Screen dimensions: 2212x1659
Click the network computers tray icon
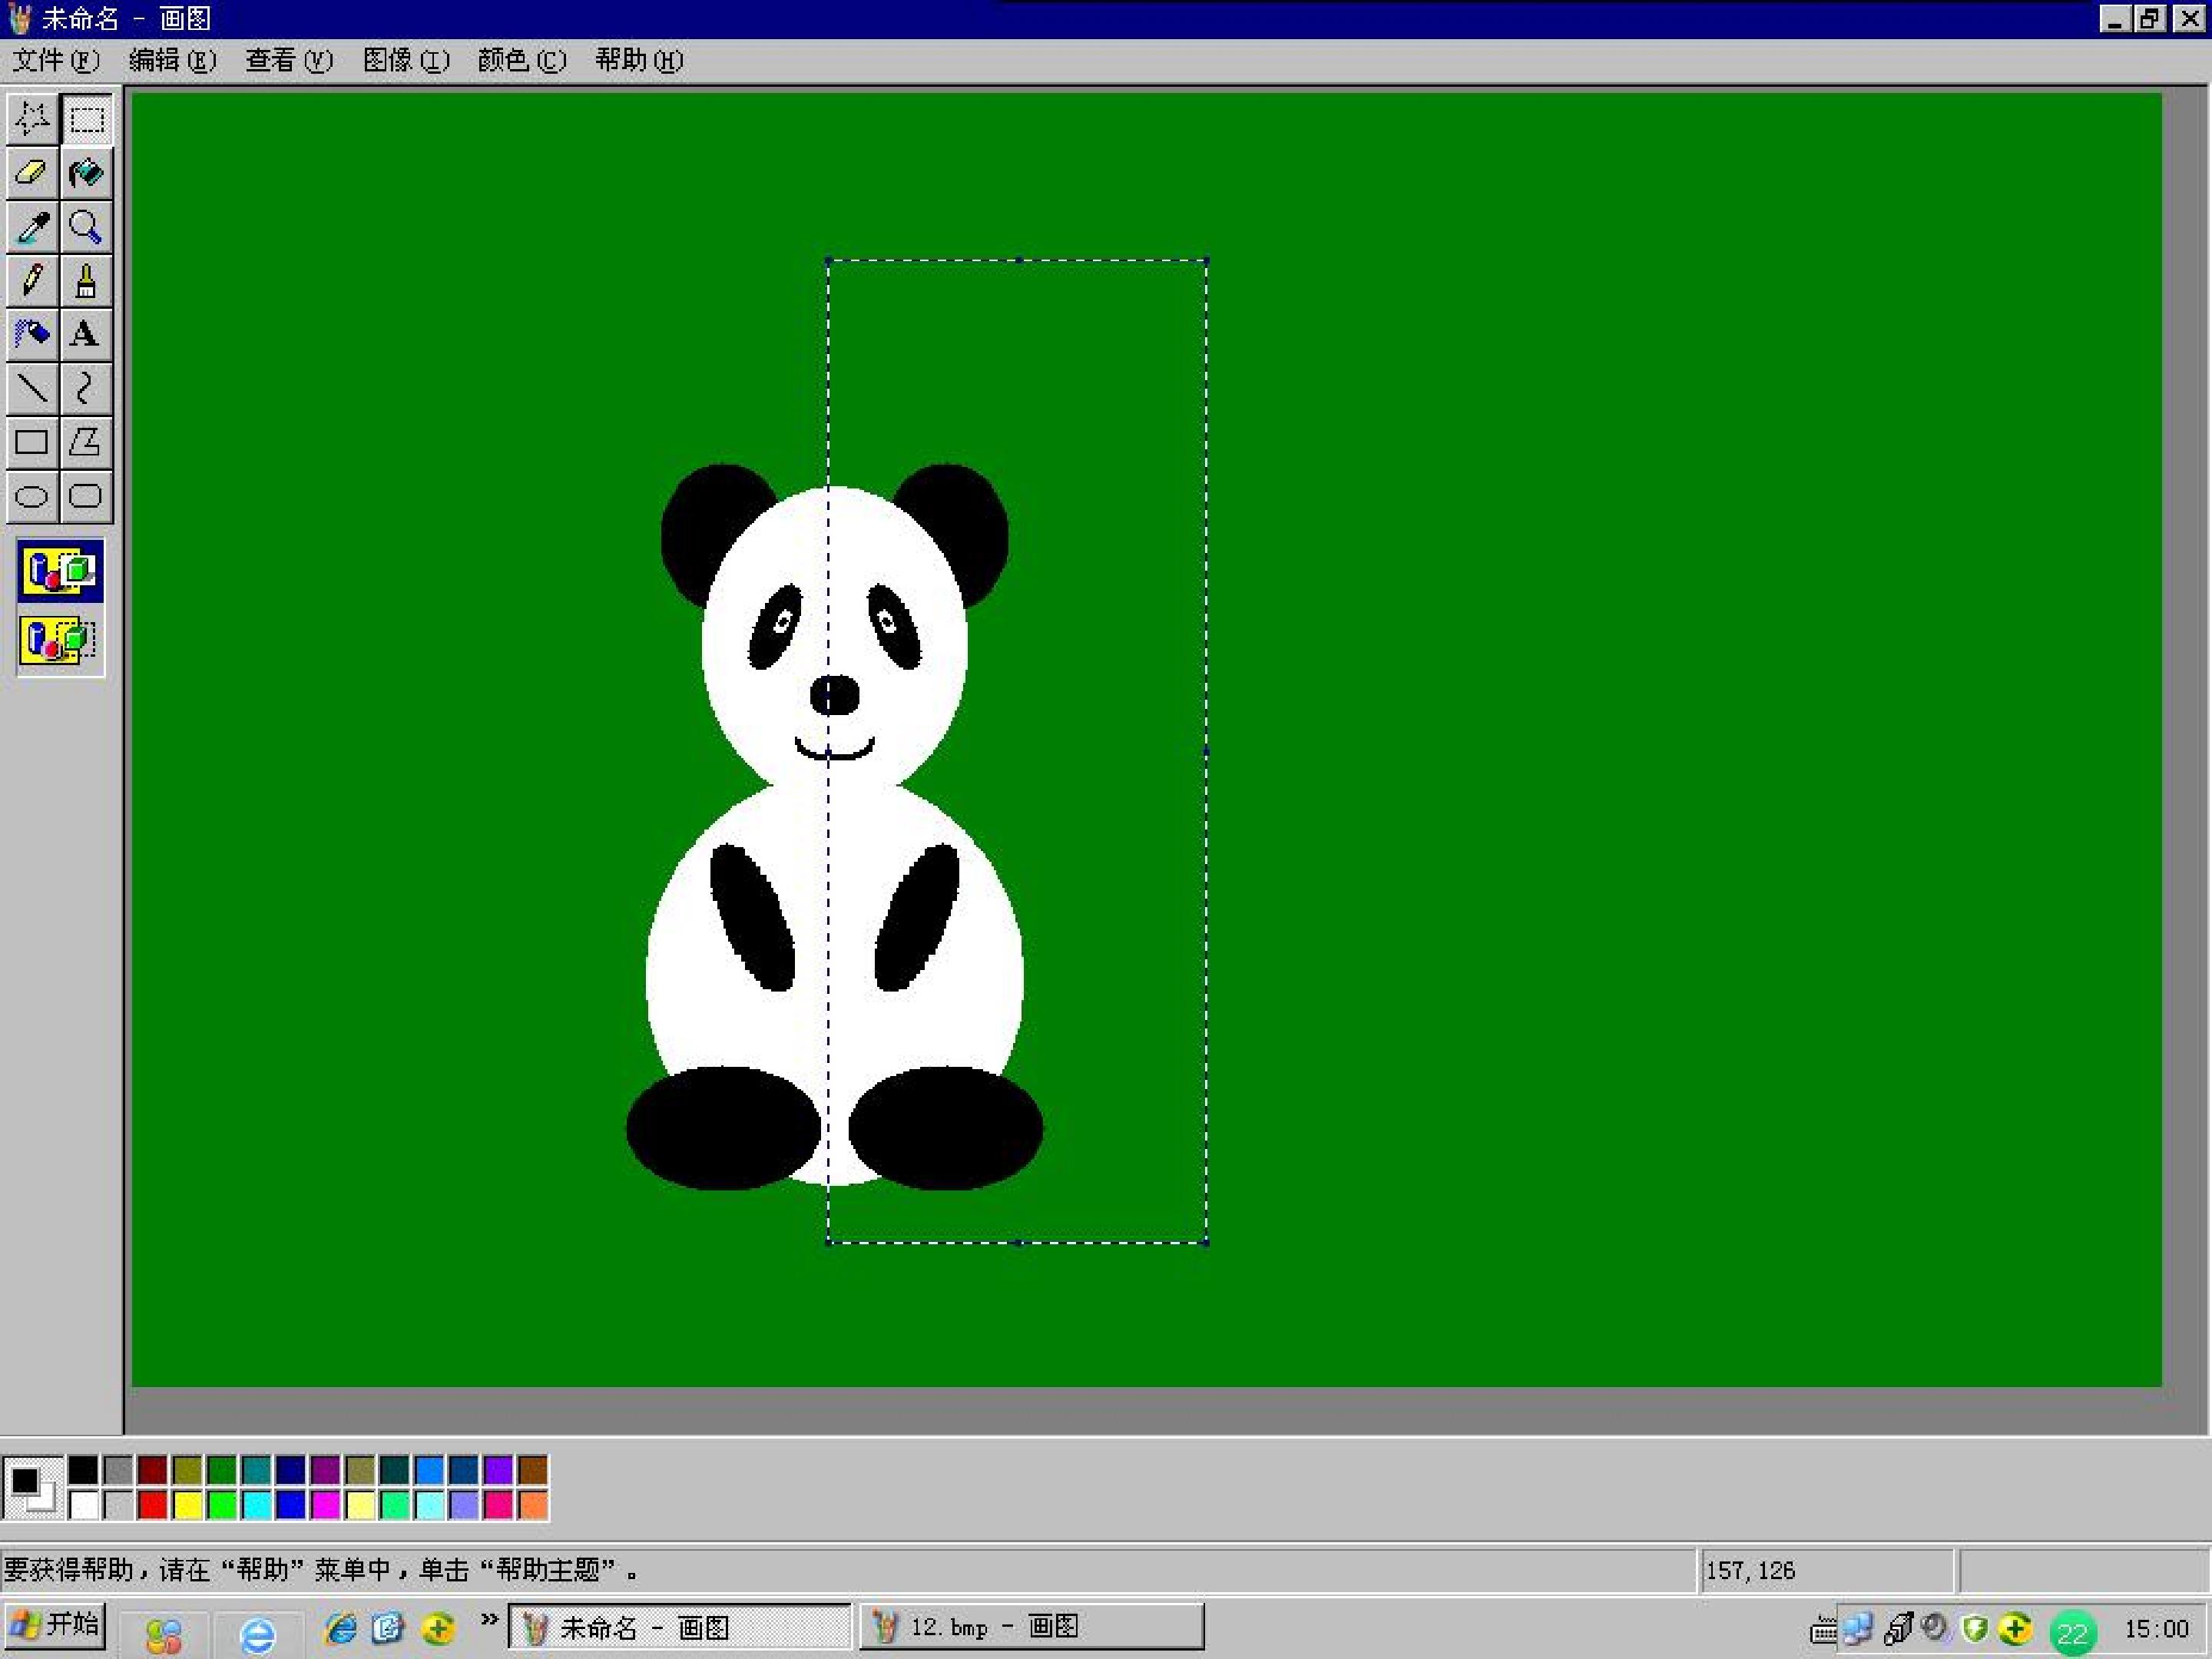pyautogui.click(x=1858, y=1629)
